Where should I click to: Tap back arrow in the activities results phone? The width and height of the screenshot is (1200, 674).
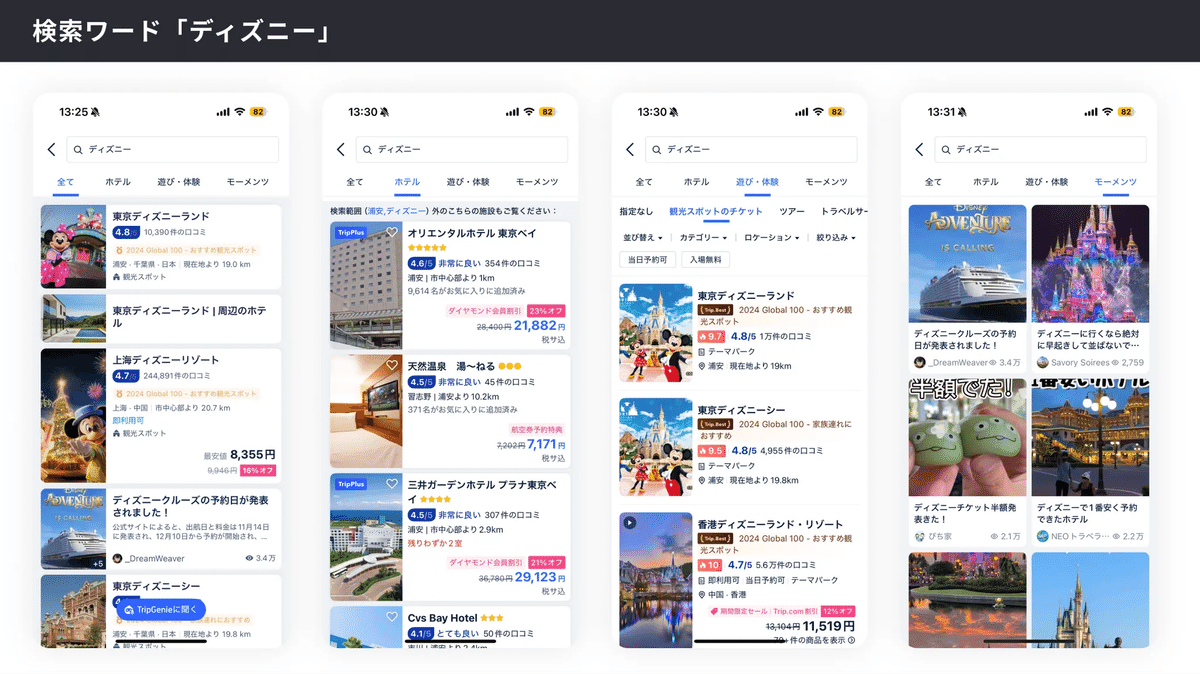[630, 149]
